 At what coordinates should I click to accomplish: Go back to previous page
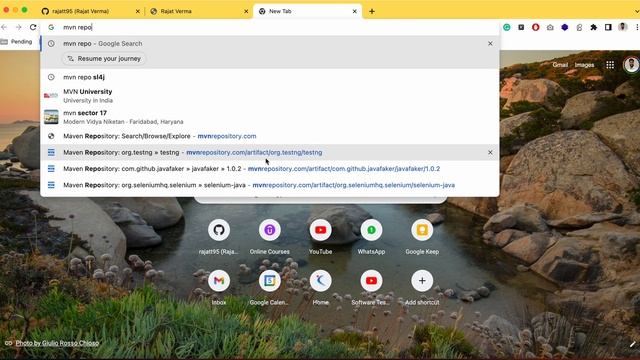pyautogui.click(x=4, y=27)
